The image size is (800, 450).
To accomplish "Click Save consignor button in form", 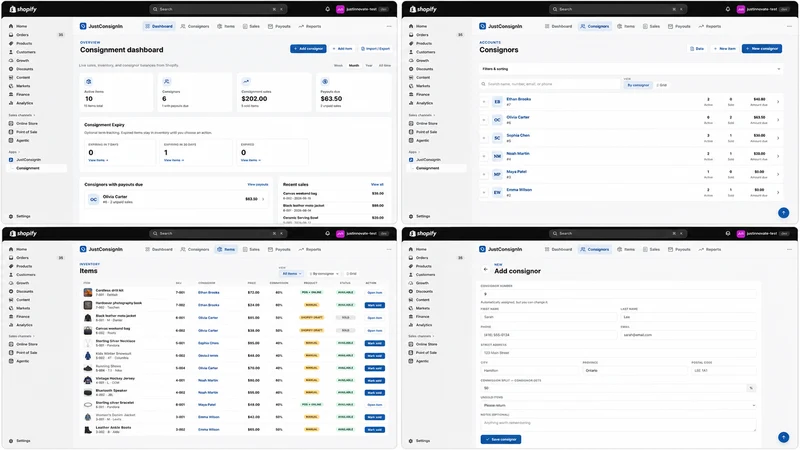I will [x=501, y=439].
